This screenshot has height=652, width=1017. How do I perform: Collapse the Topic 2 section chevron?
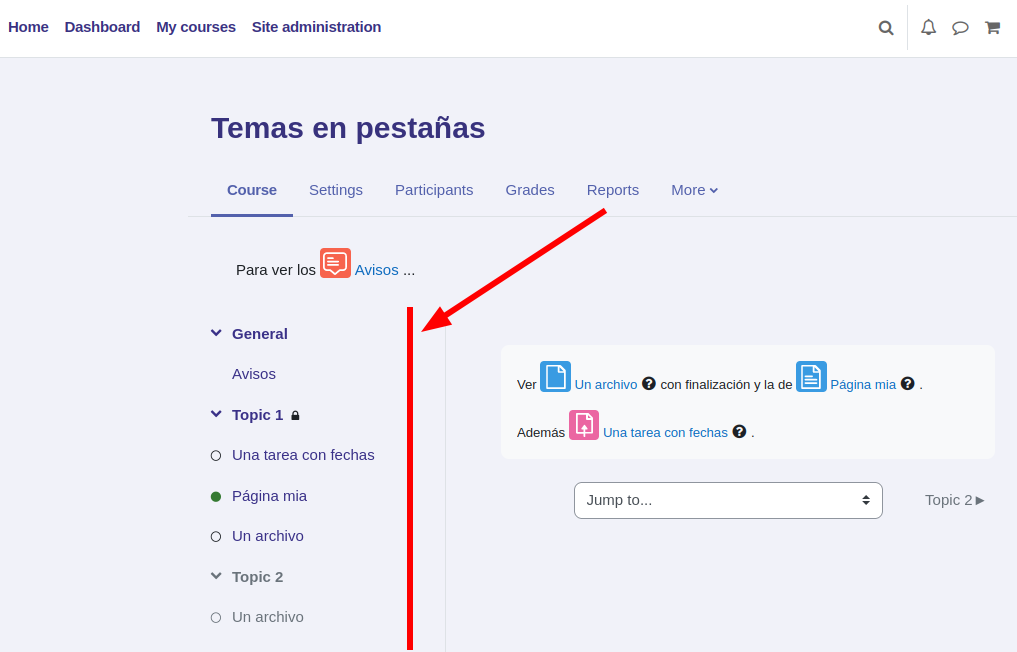coord(216,576)
